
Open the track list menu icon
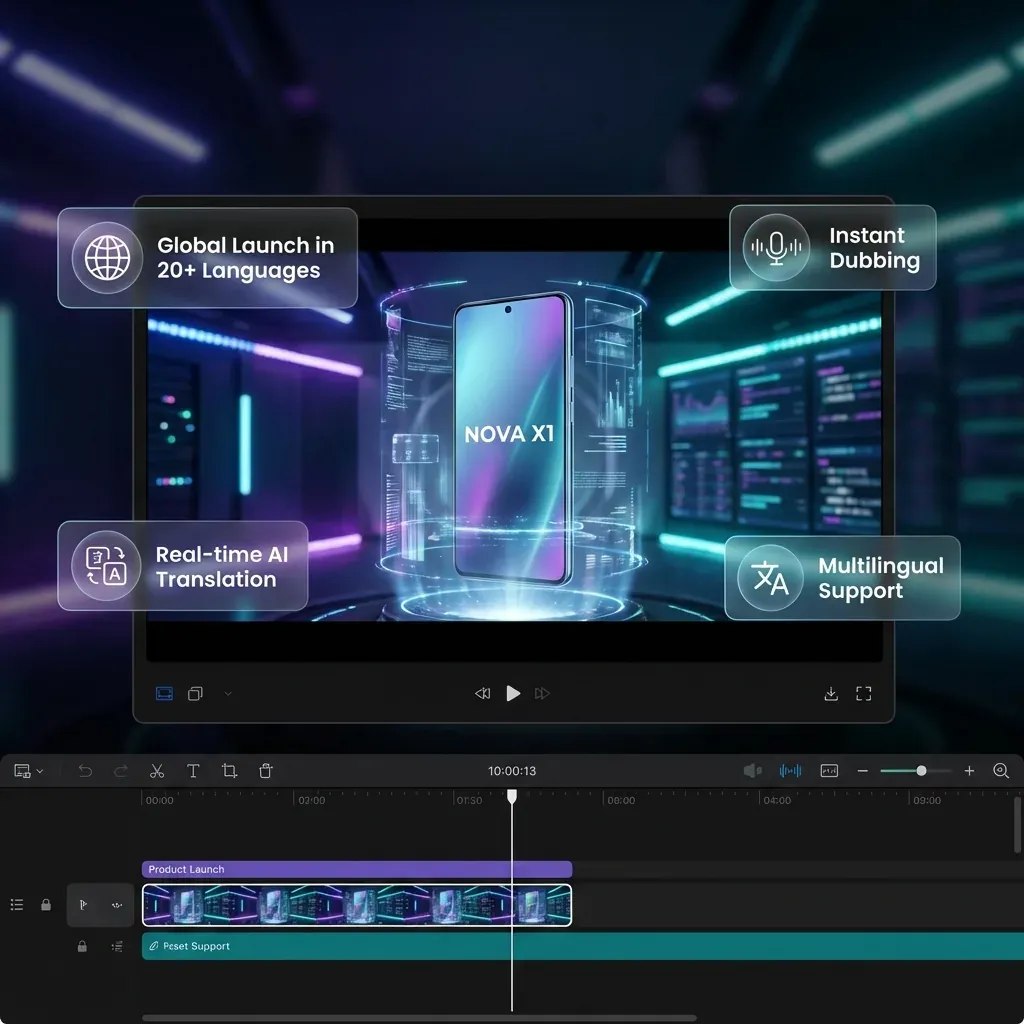coord(17,905)
